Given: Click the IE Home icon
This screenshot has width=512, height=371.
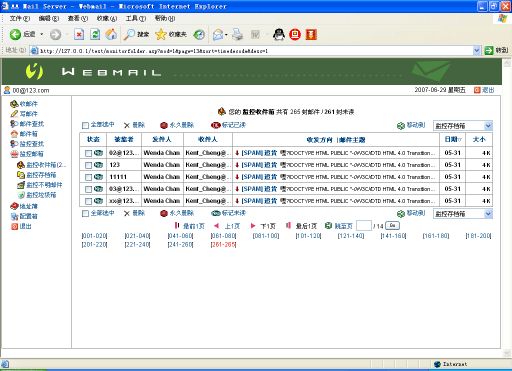Looking at the screenshot, I should 111,34.
